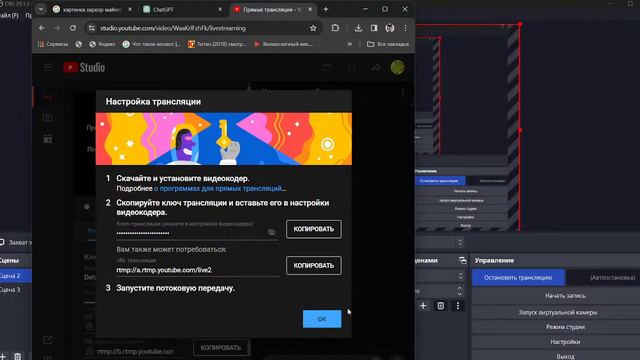This screenshot has height=360, width=640.
Task: Open the Все закладки folder
Action: pyautogui.click(x=388, y=44)
